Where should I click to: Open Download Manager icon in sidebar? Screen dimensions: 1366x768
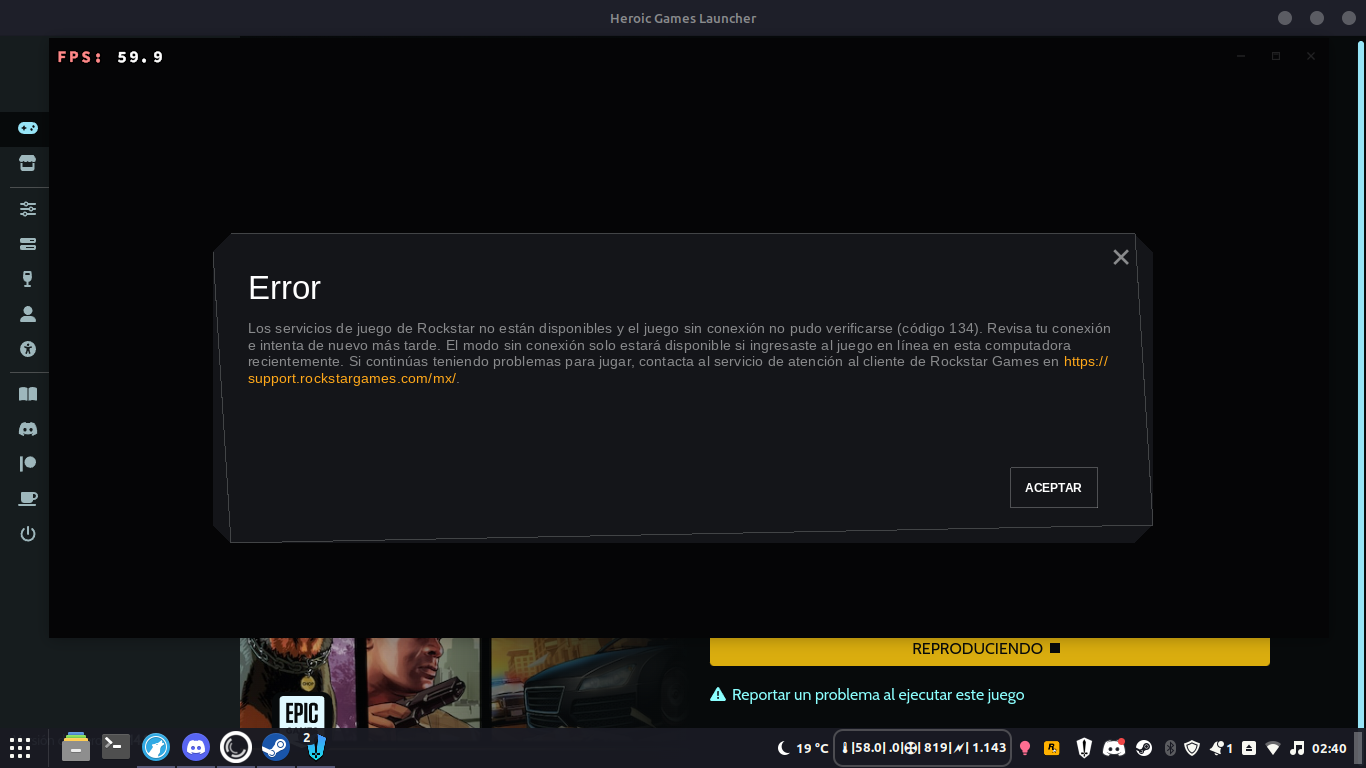tap(28, 244)
